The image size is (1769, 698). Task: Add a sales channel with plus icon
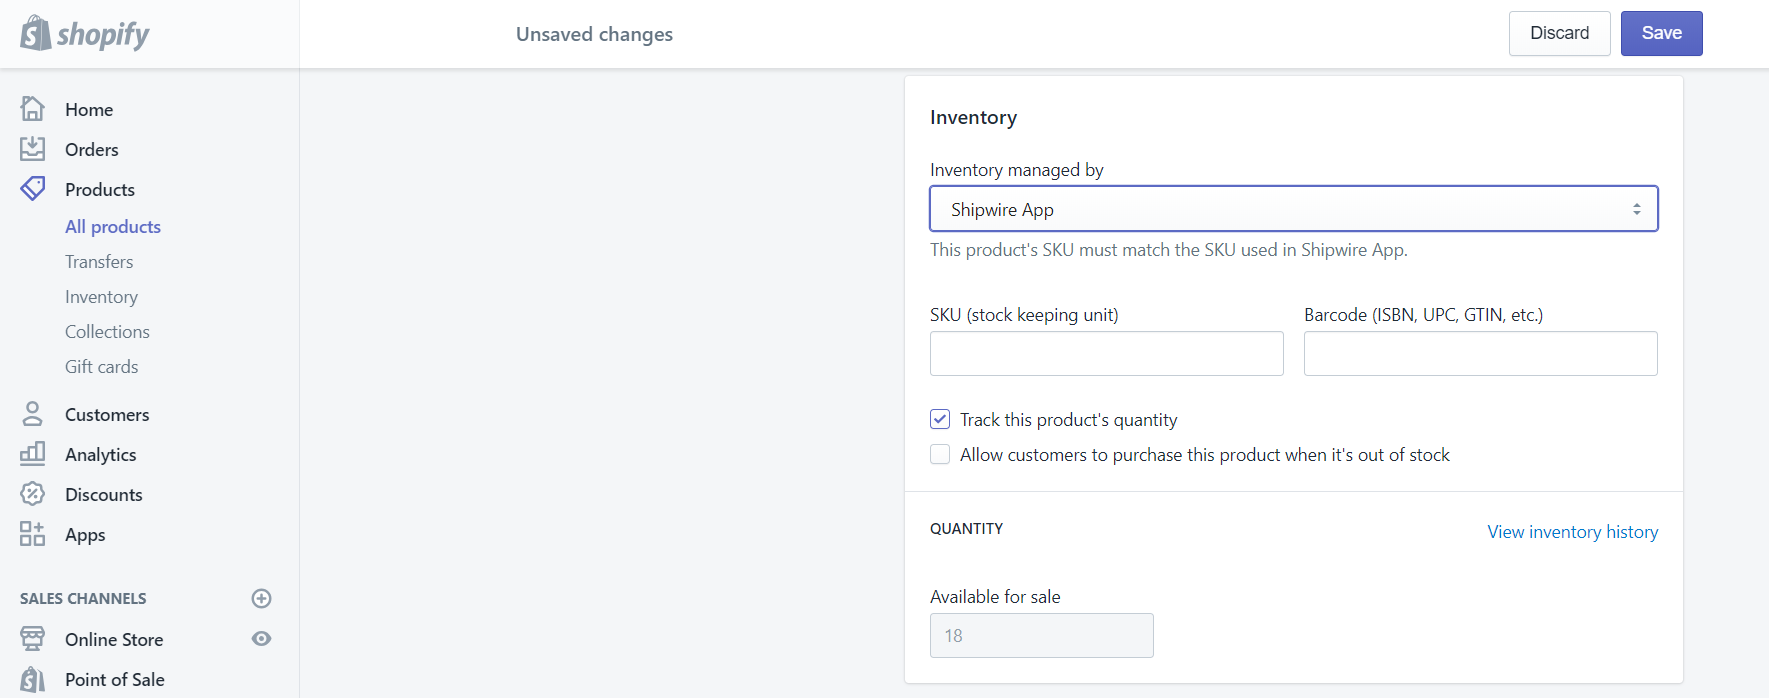pyautogui.click(x=262, y=598)
